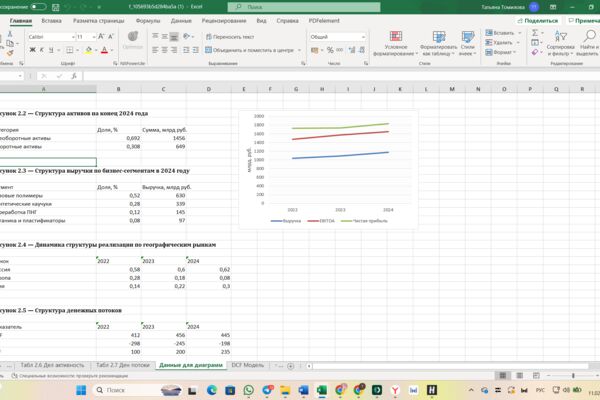Viewport: 600px width, 400px height.
Task: Increase decimal places
Action: click(352, 50)
